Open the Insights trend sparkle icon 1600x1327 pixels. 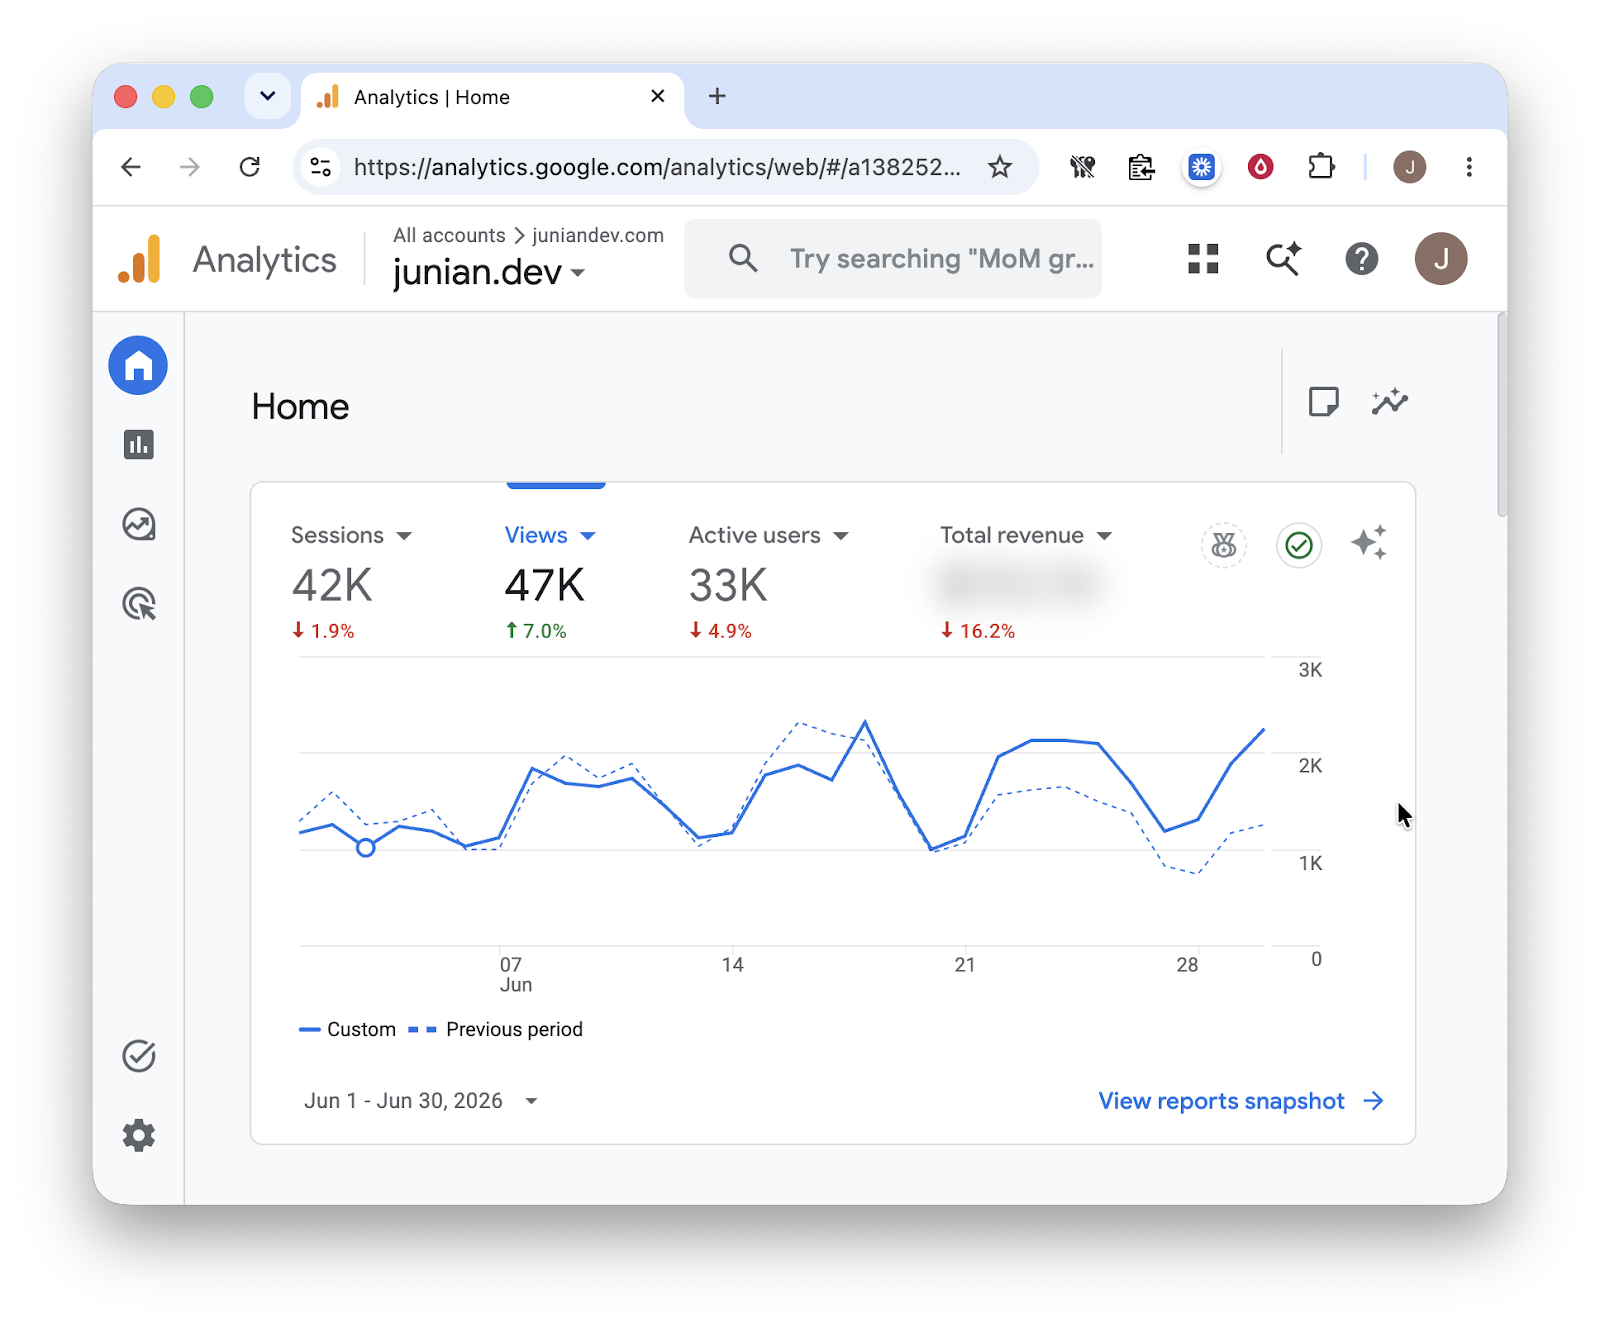click(x=1390, y=402)
